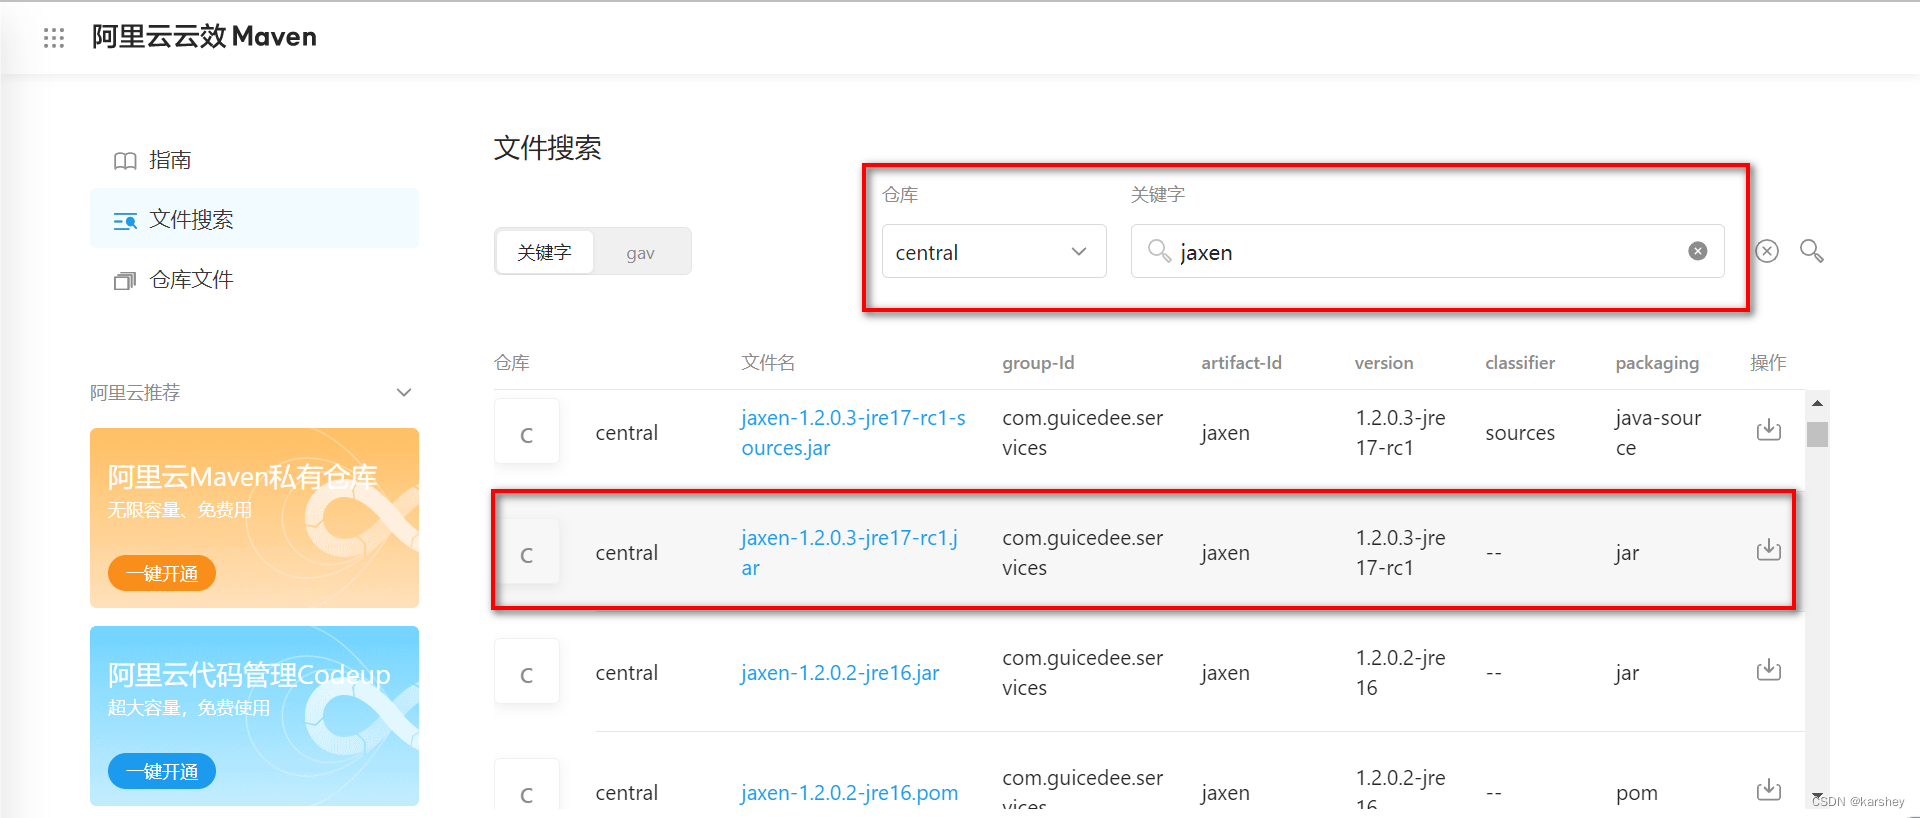Click 一键开通 on the Maven私有仓库 card
The height and width of the screenshot is (818, 1920).
point(162,573)
